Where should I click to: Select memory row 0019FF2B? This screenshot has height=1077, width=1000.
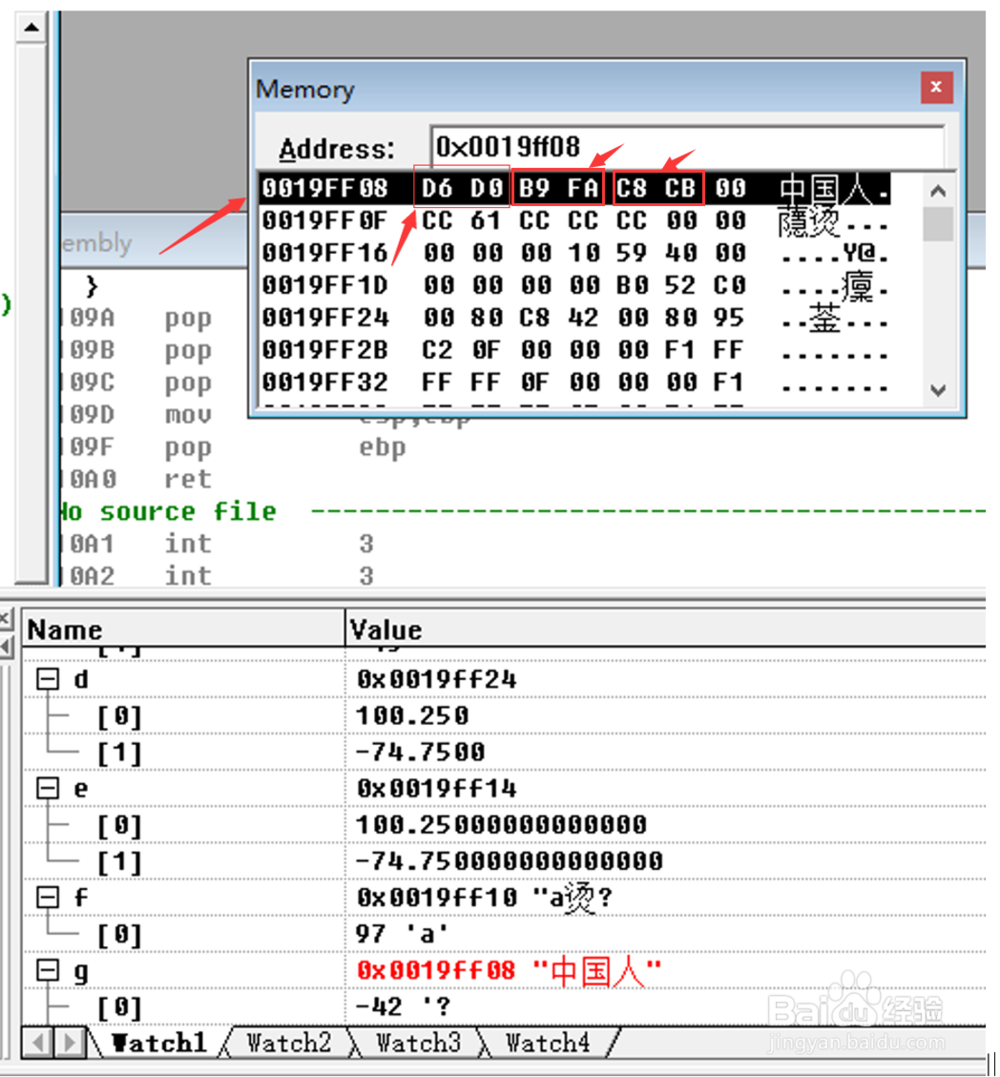[574, 350]
